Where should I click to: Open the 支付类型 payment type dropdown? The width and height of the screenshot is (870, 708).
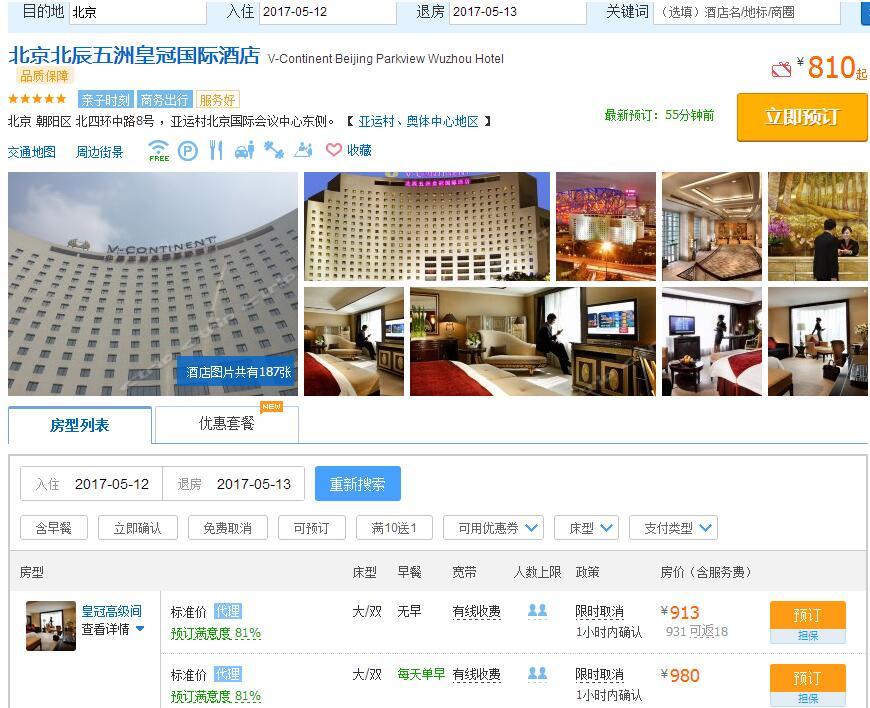coord(674,528)
